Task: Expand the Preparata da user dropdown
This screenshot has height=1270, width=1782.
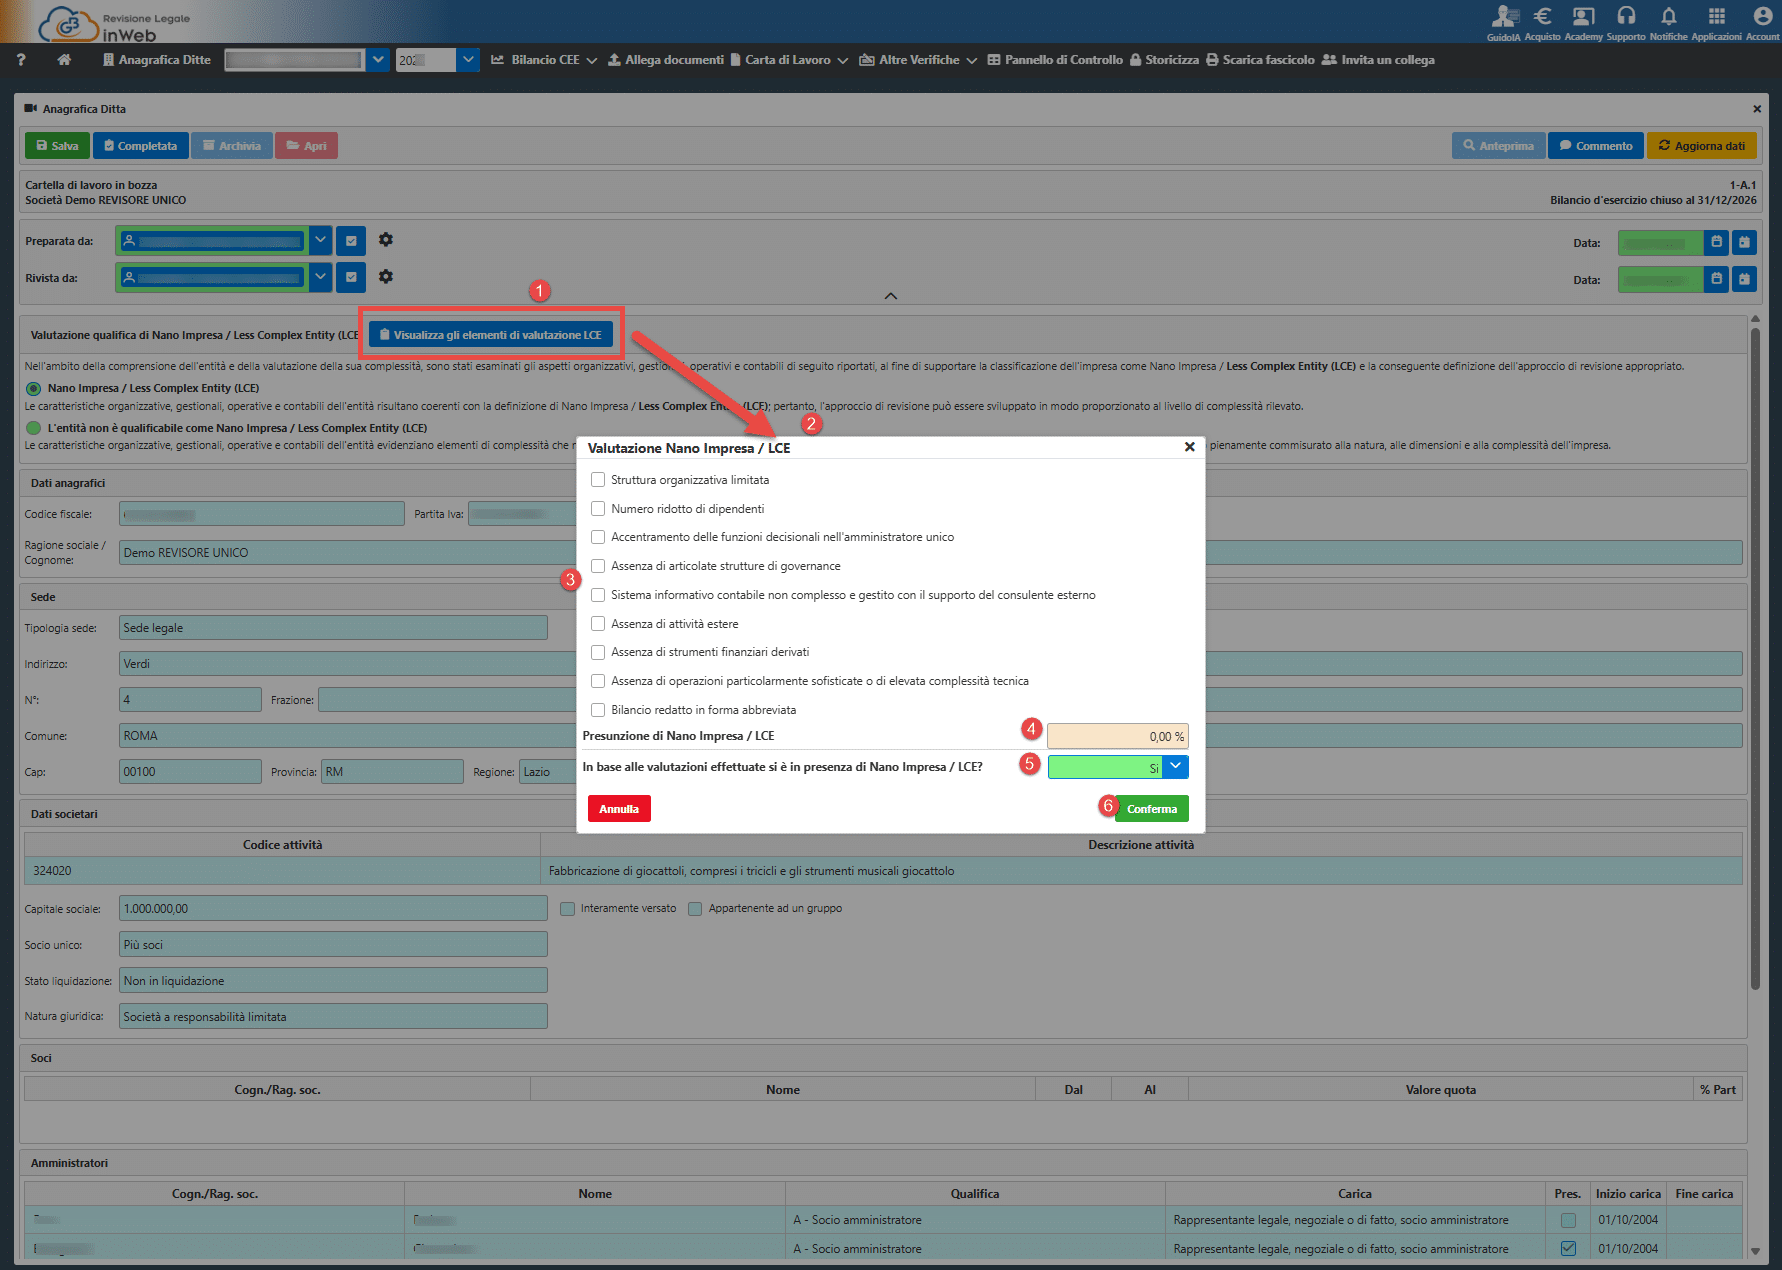Action: click(320, 241)
